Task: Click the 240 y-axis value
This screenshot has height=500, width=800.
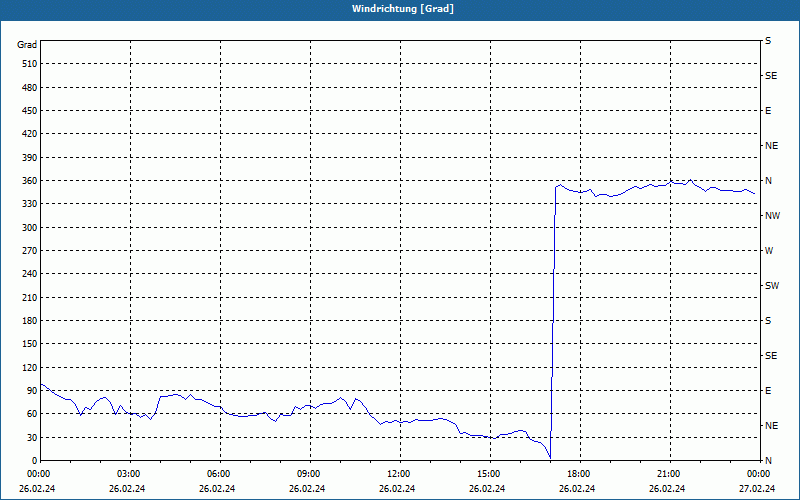Action: [x=30, y=274]
